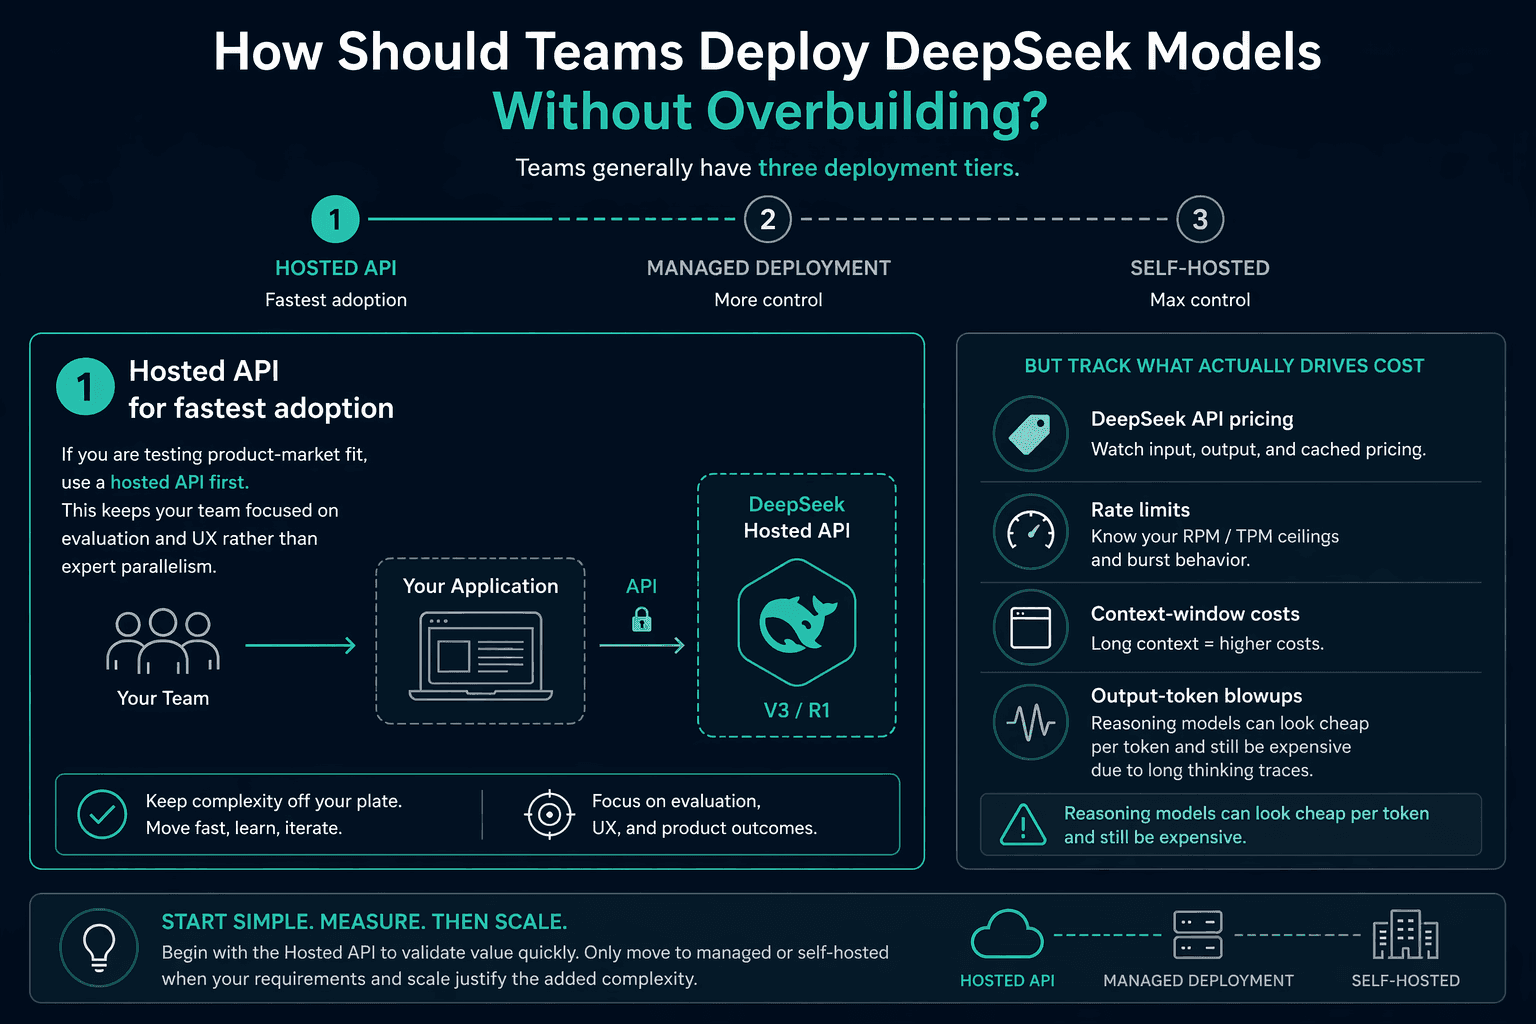Click 'UX, and product outcomes.' text
Image resolution: width=1536 pixels, height=1024 pixels.
pos(704,828)
